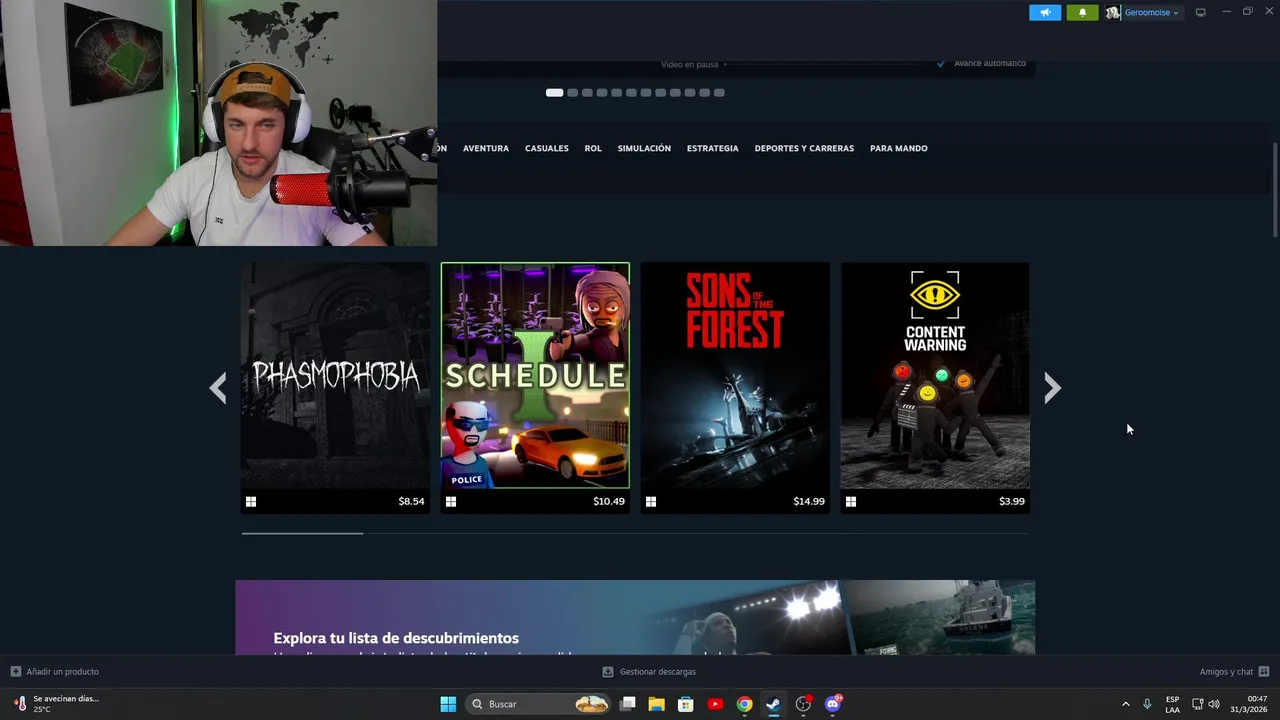The image size is (1280, 720).
Task: Open volume control in the tray
Action: pos(1214,704)
